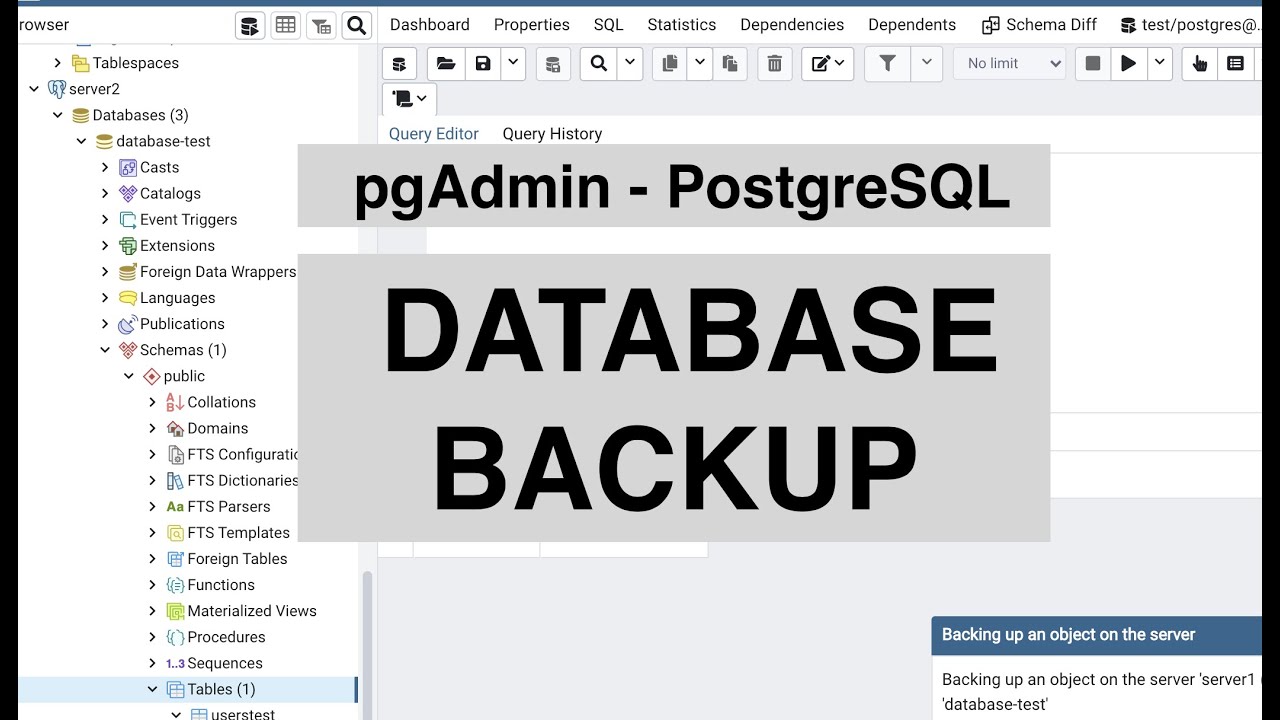Screen dimensions: 1280x720
Task: Stop the query with the square icon
Action: point(1093,64)
